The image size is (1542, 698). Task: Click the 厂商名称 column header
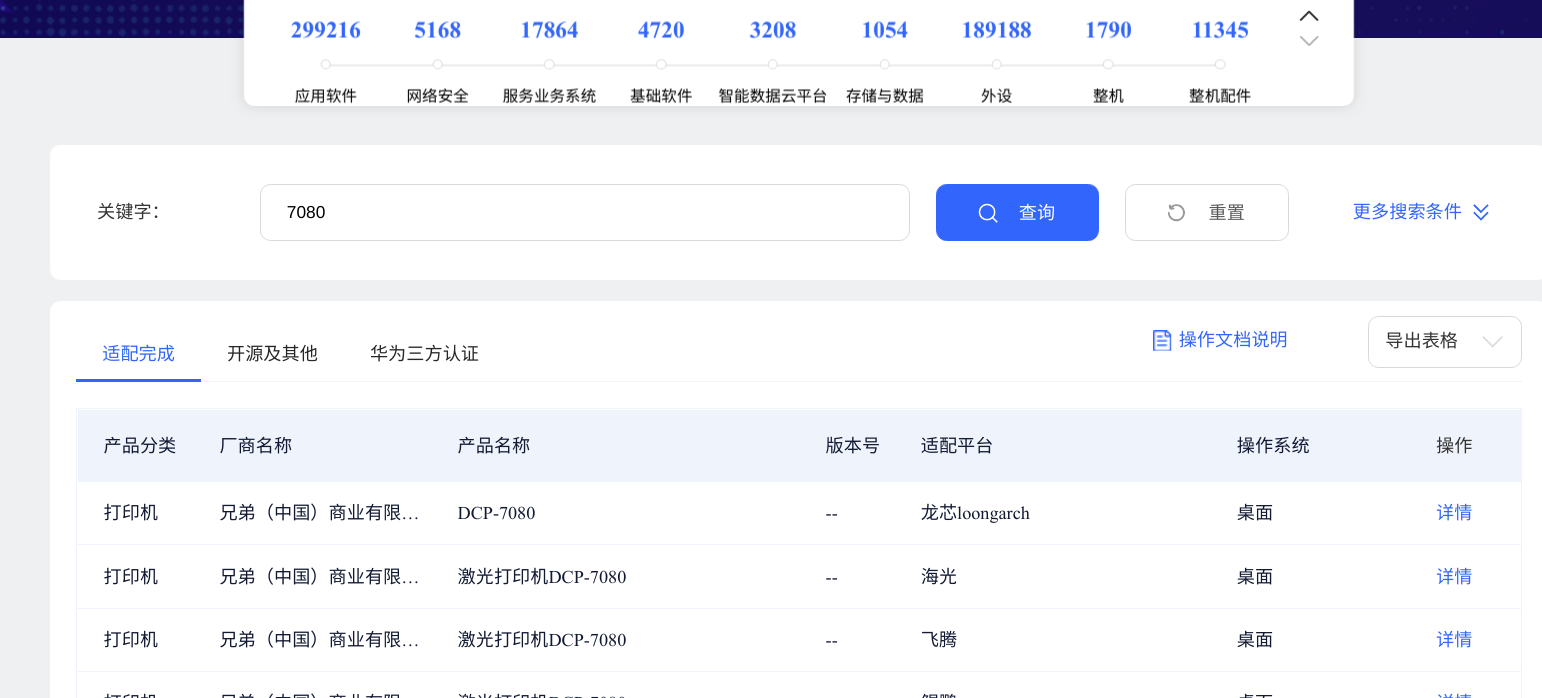tap(256, 446)
